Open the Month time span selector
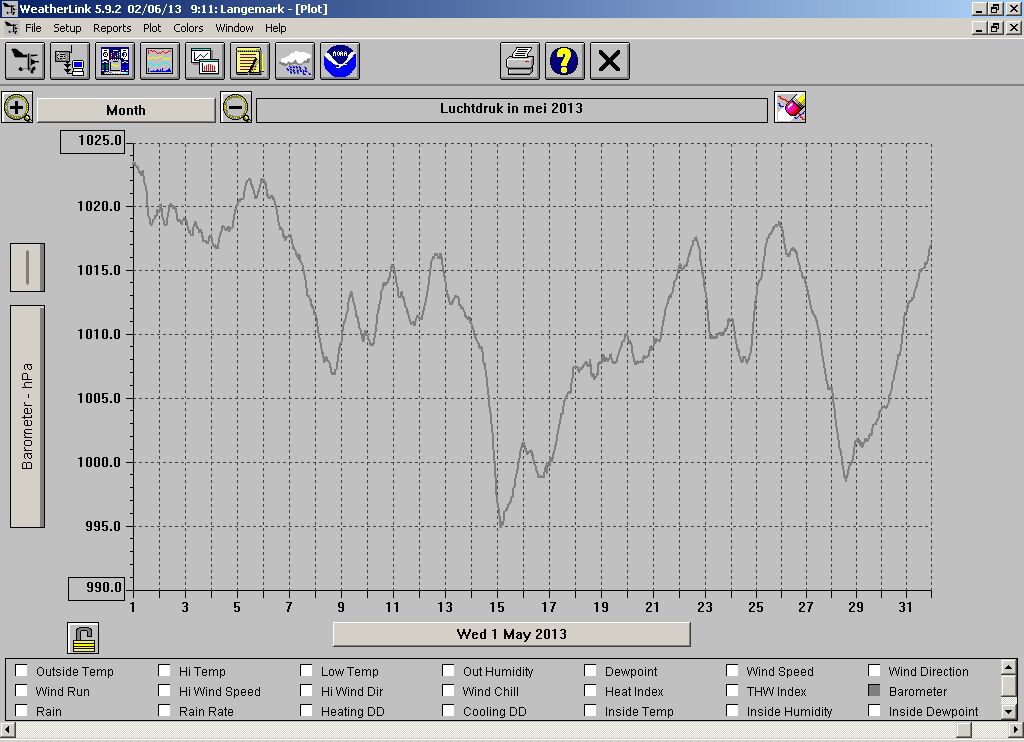Screen dimensions: 1024x742 click(126, 110)
